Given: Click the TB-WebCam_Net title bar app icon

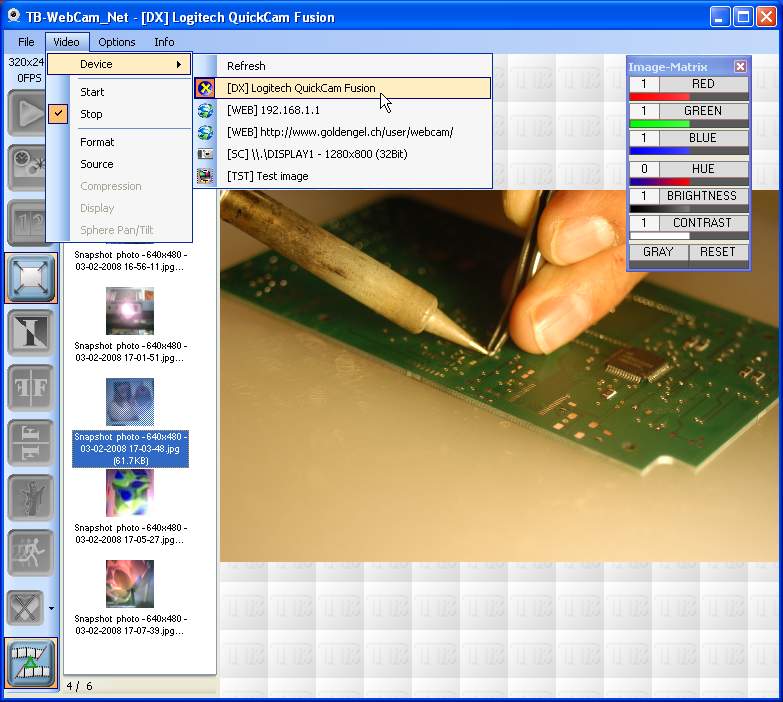Looking at the screenshot, I should coord(13,16).
